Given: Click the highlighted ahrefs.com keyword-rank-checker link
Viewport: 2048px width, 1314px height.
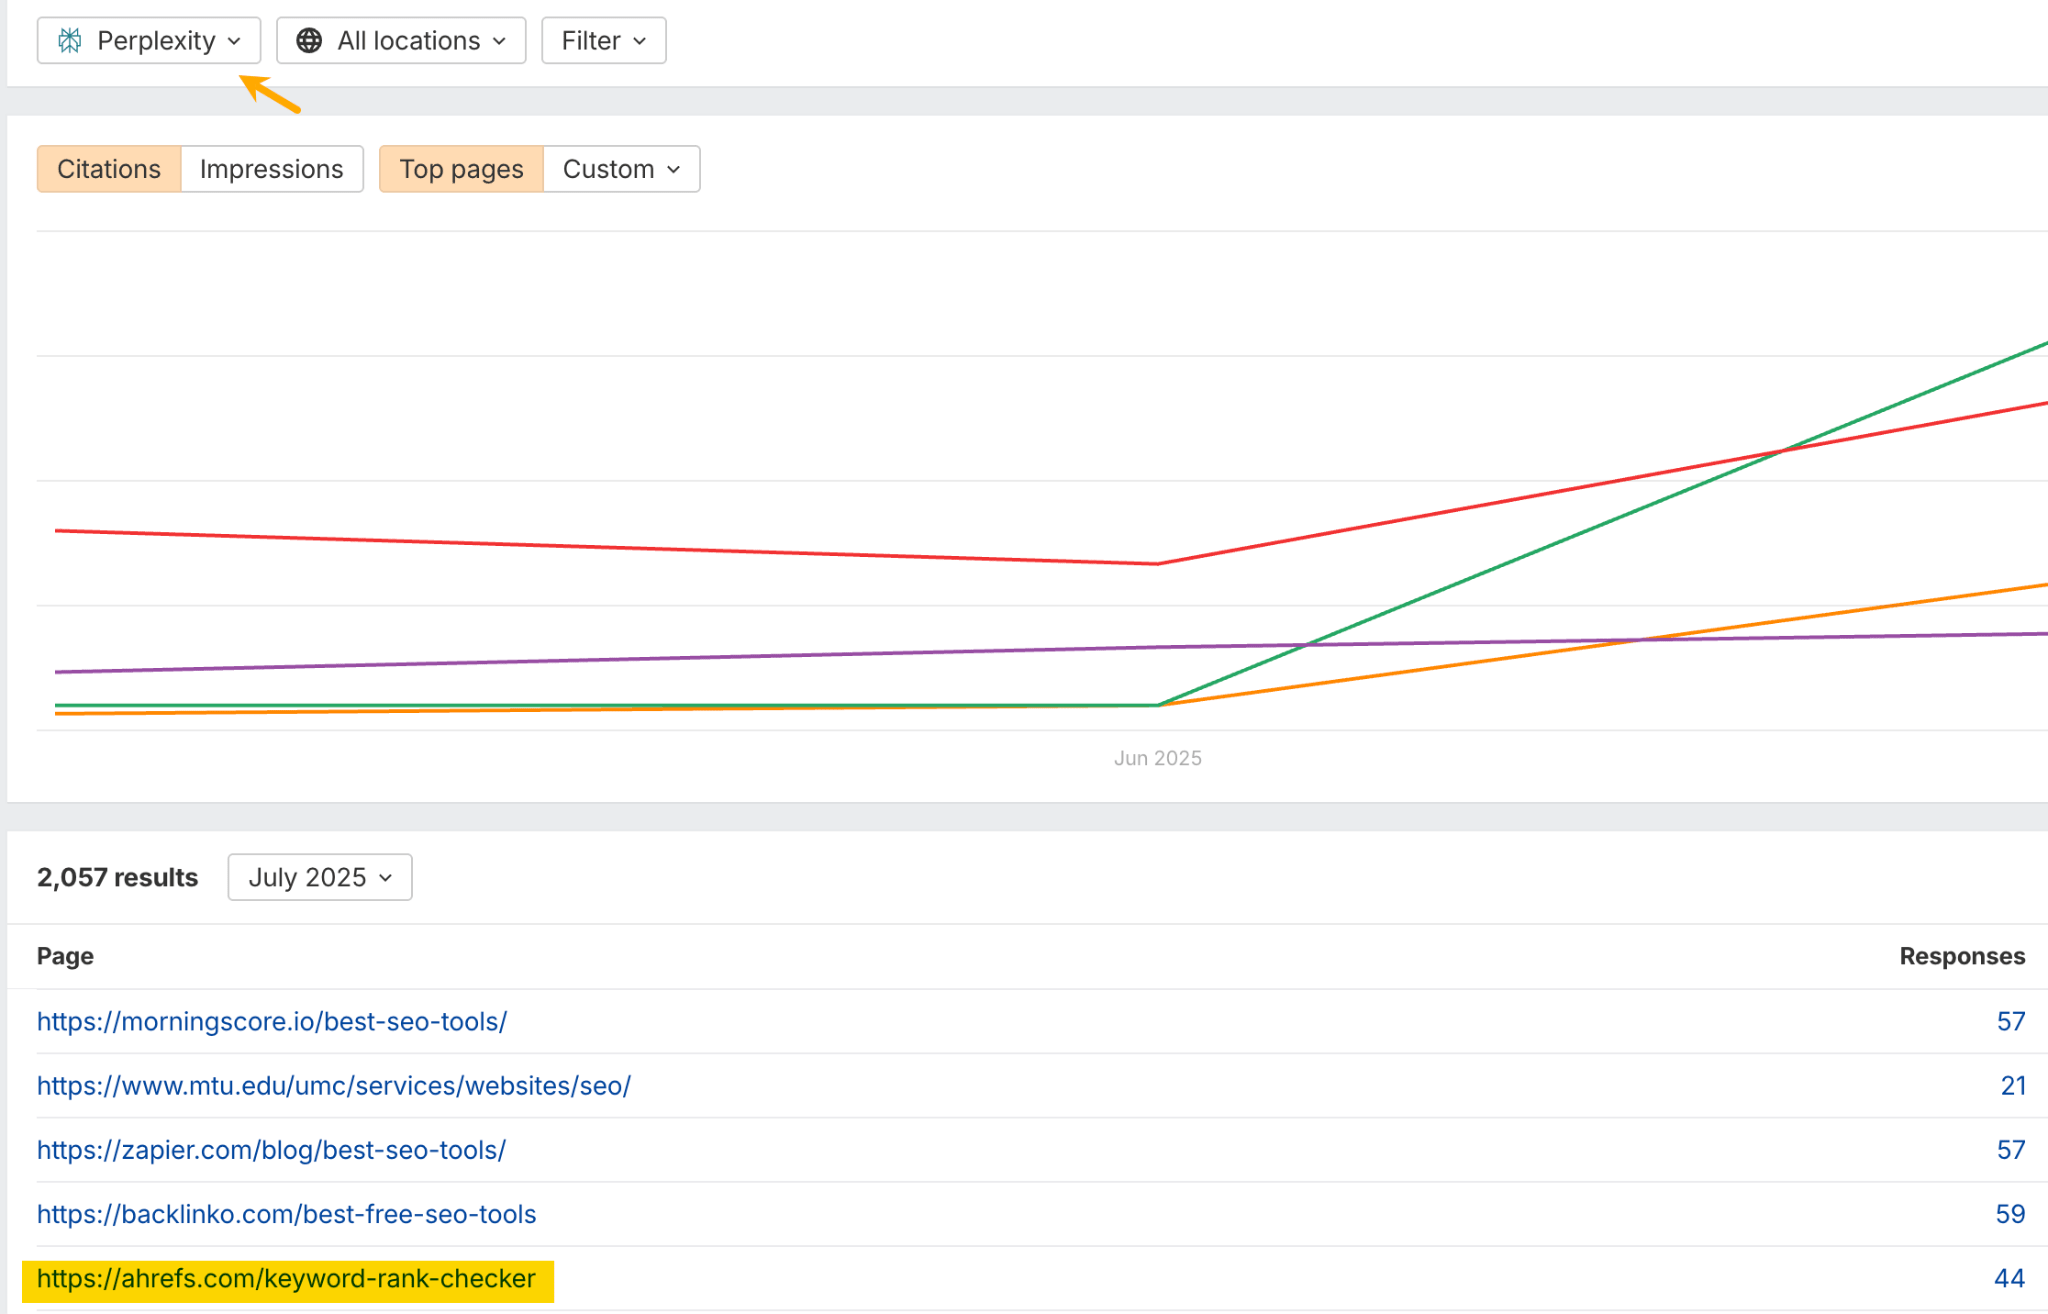Looking at the screenshot, I should pyautogui.click(x=285, y=1278).
